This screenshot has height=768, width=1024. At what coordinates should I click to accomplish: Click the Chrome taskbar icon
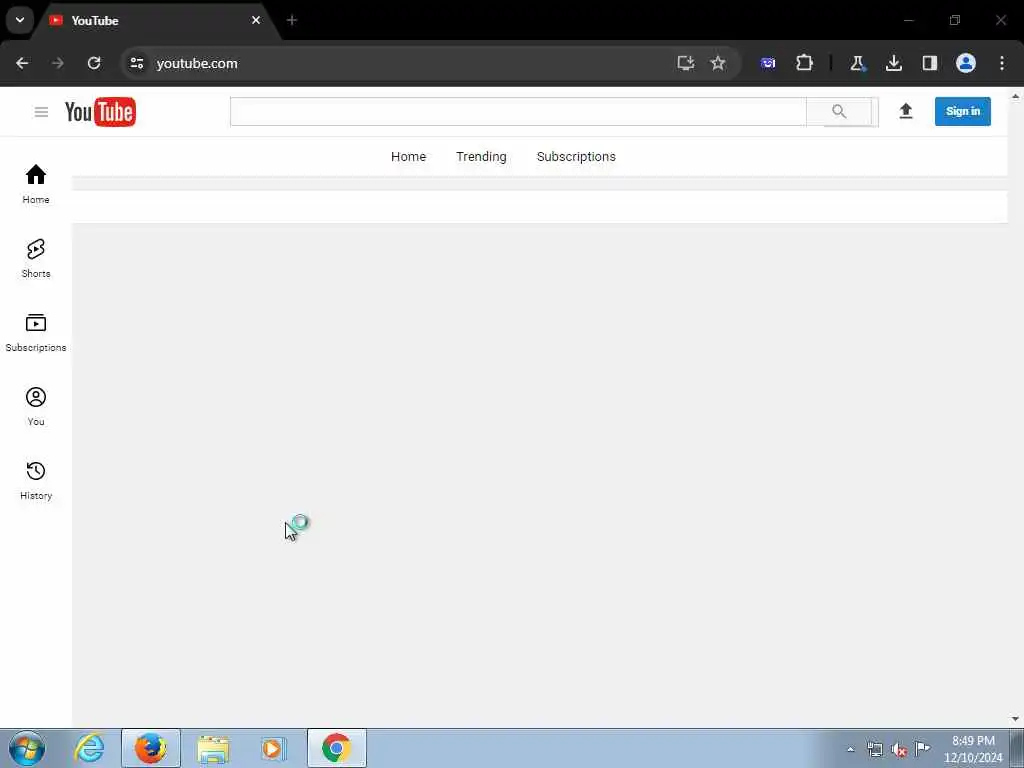[x=336, y=748]
